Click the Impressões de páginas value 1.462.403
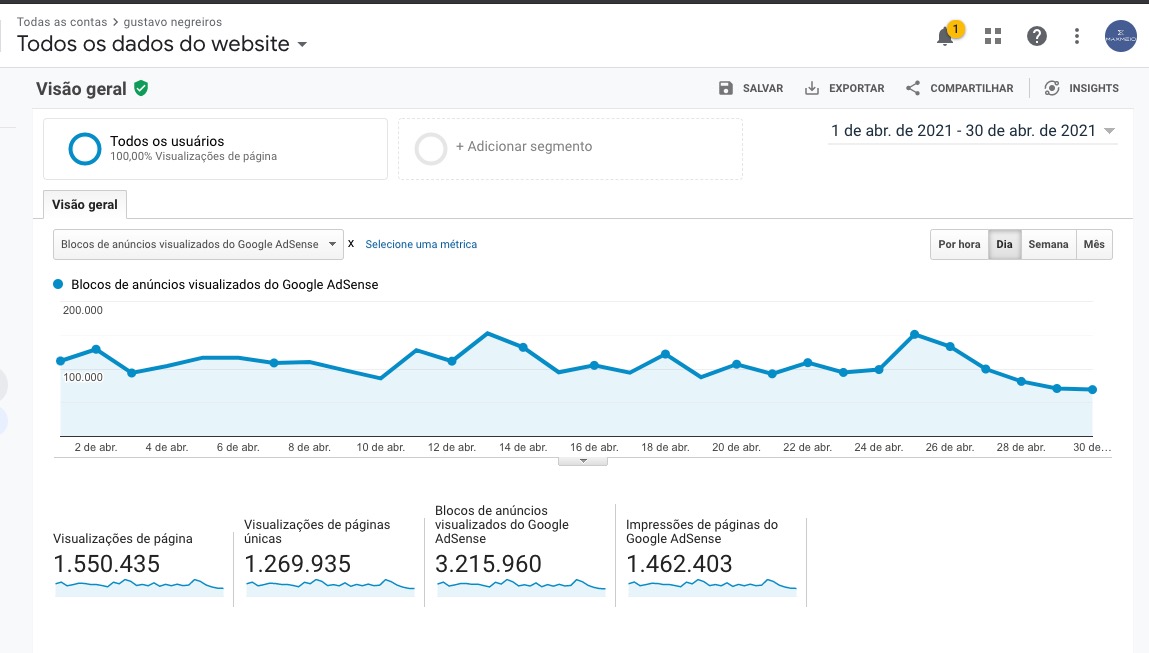This screenshot has width=1149, height=653. [x=679, y=564]
